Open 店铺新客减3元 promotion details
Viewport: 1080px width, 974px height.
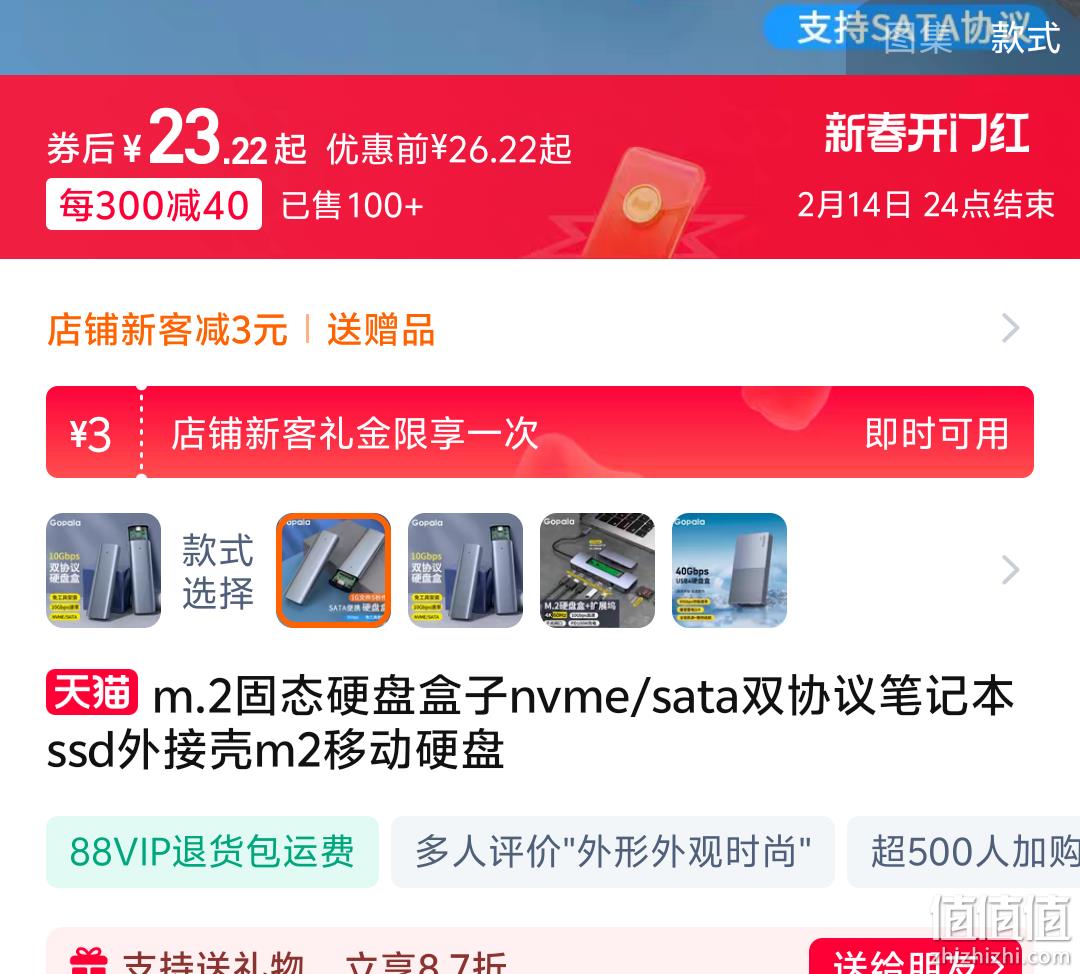click(167, 329)
